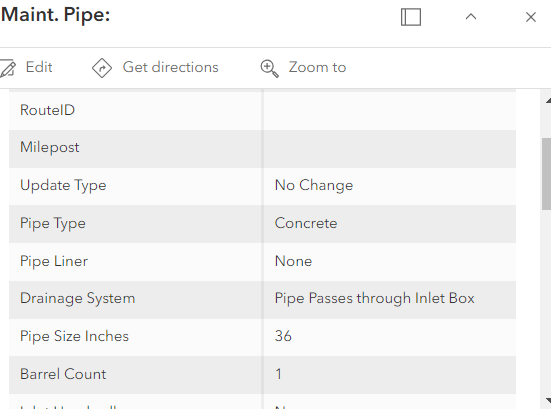Click the Edit pencil icon
The image size is (551, 409).
point(8,67)
